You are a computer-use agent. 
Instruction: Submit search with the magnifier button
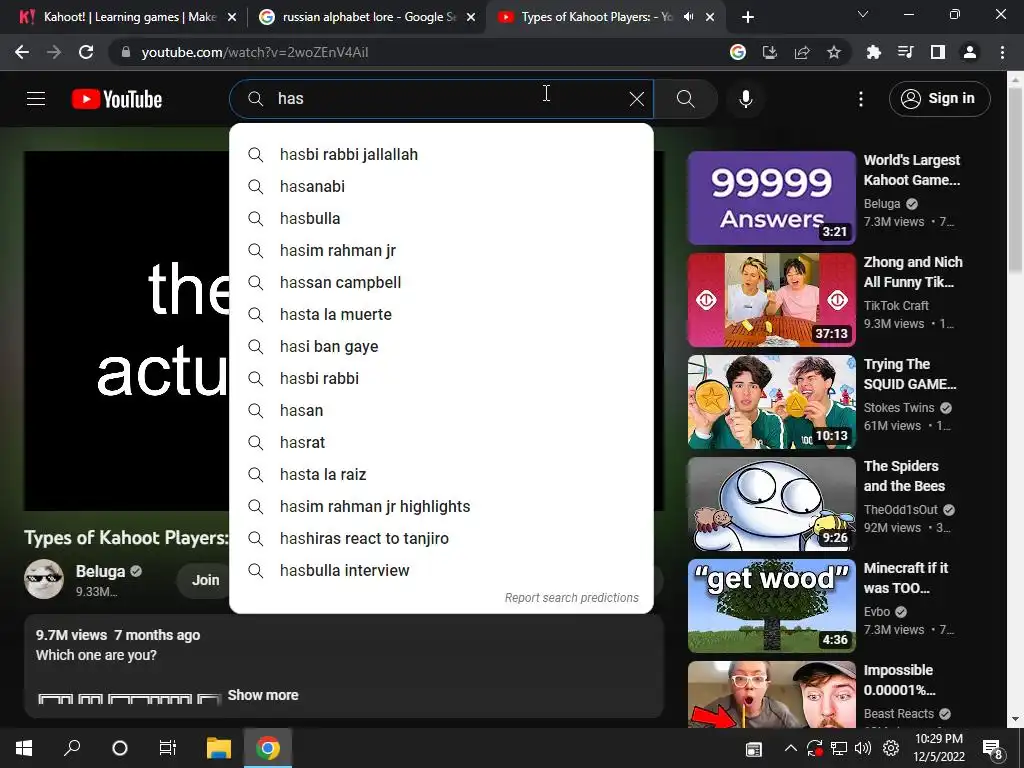point(685,99)
